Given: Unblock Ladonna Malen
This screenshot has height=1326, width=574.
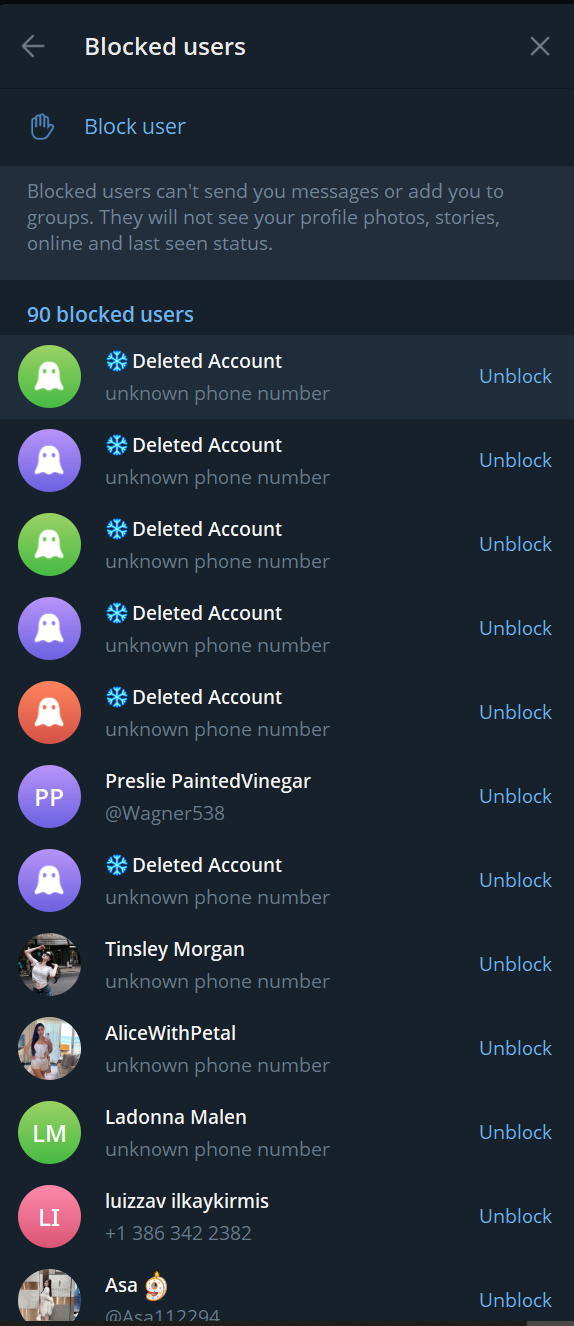Looking at the screenshot, I should point(515,1132).
